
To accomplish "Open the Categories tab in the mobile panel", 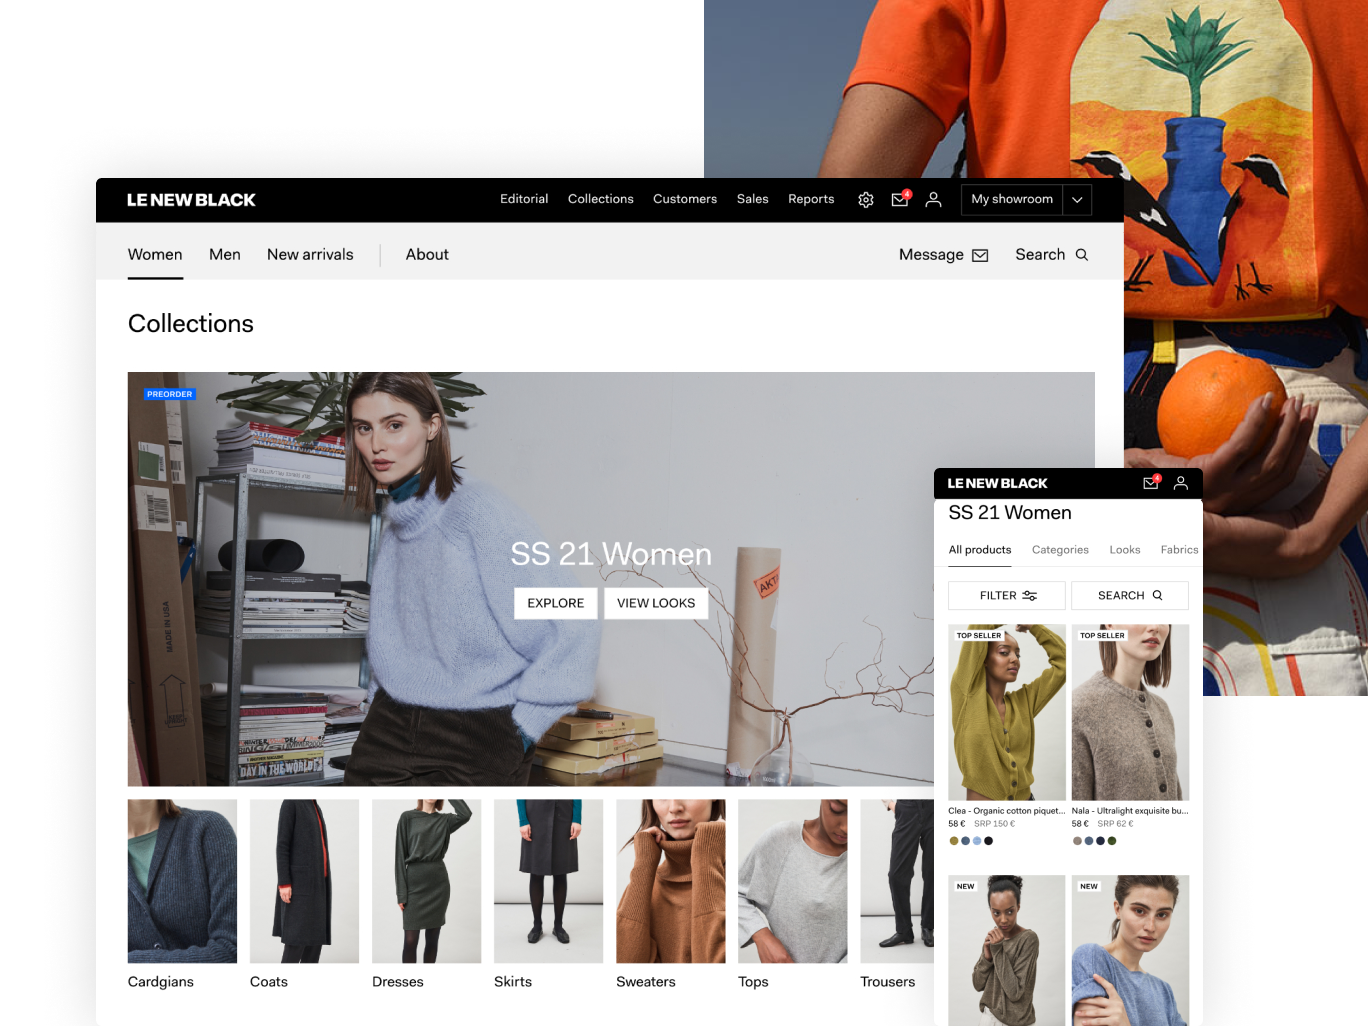I will click(x=1060, y=550).
